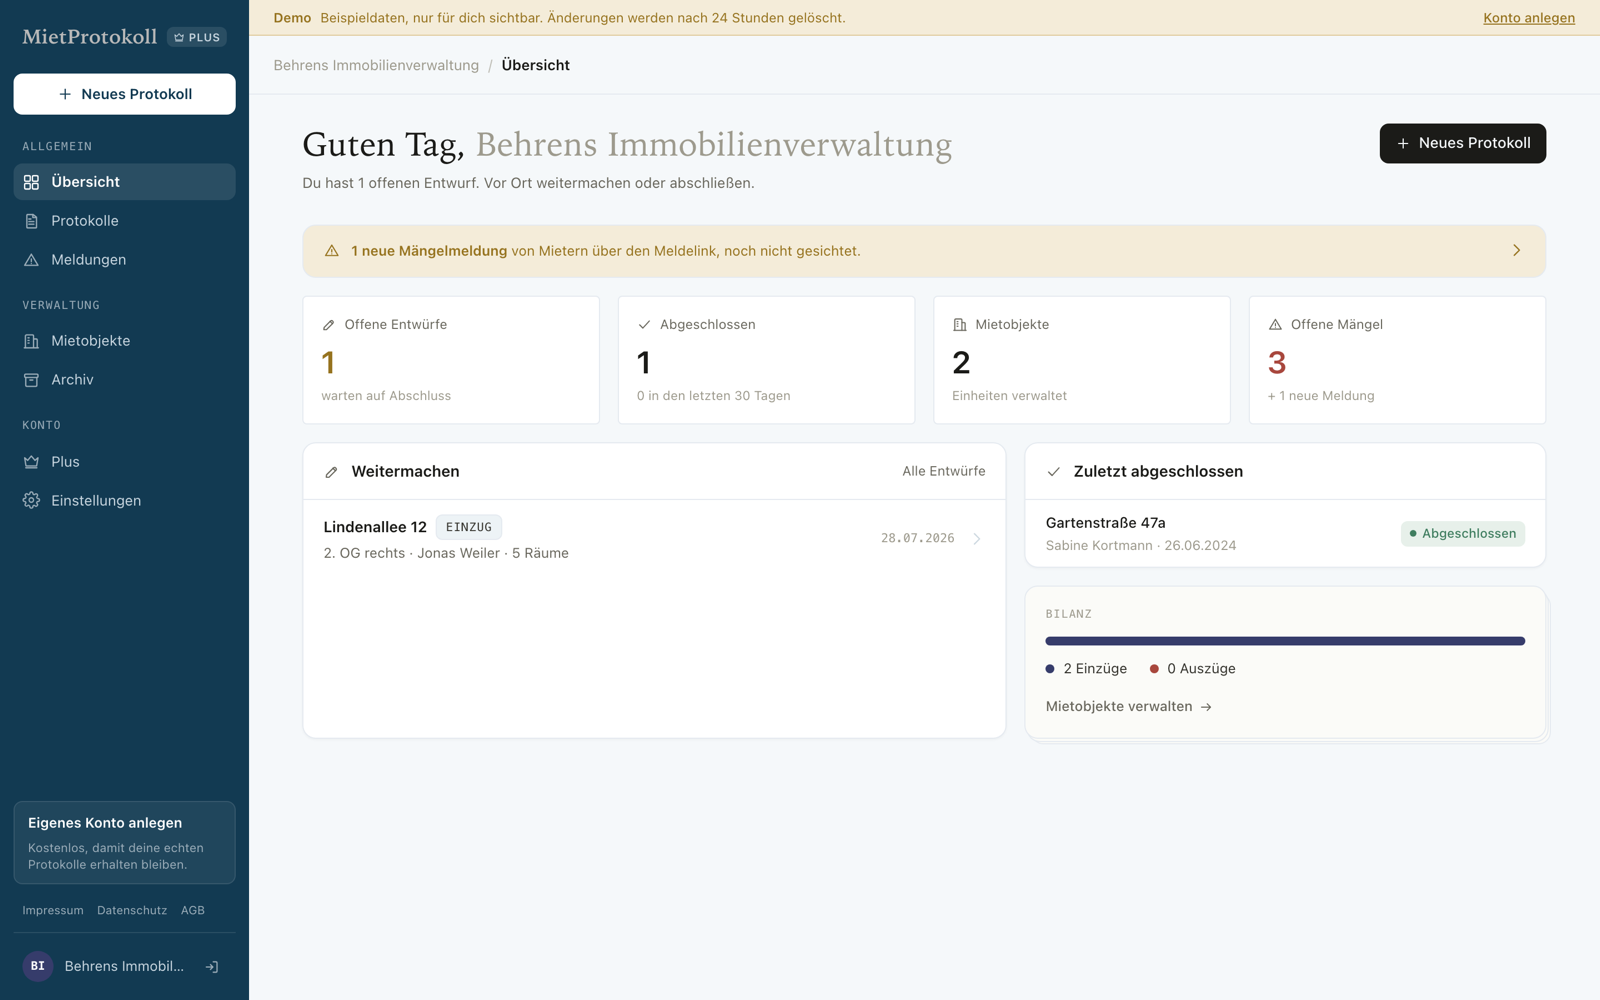Select the Mietobjekte building icon in sidebar
Viewport: 1600px width, 1000px height.
point(32,341)
